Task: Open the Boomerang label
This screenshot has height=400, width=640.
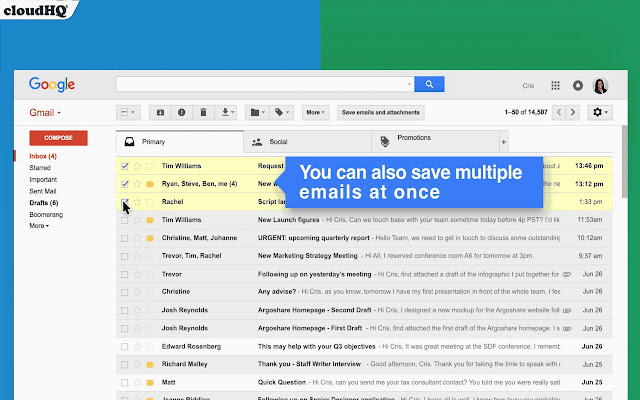Action: click(x=46, y=214)
